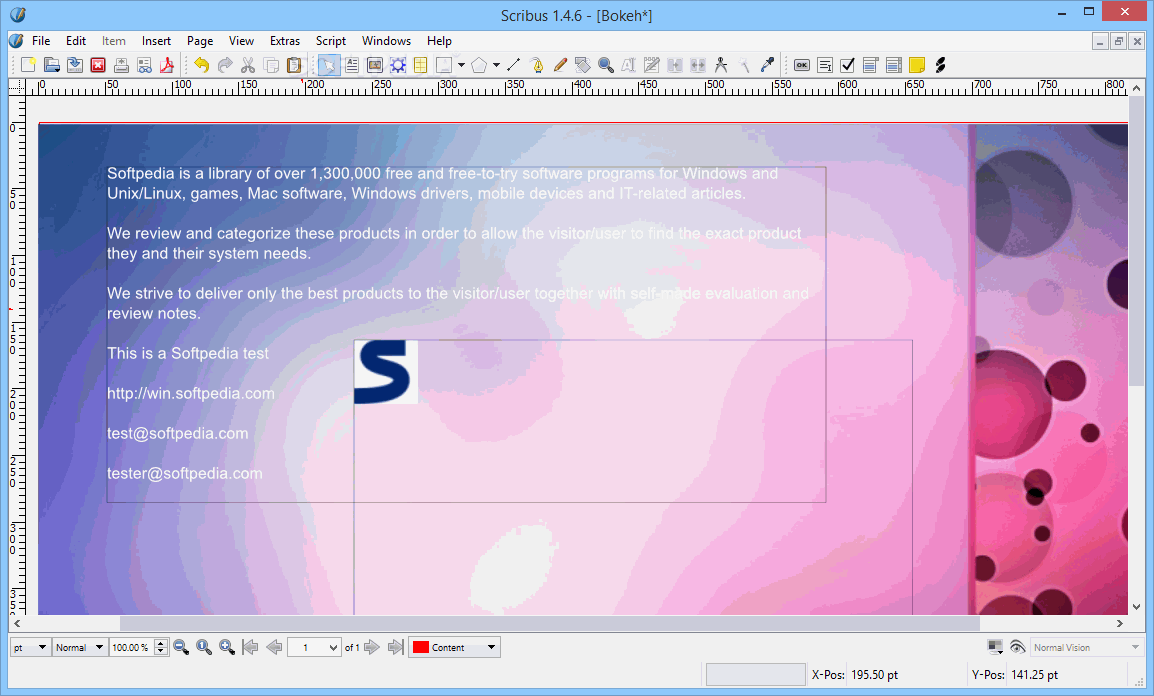Open the shape chooser dropdown arrow
The image size is (1154, 696).
pyautogui.click(x=461, y=65)
